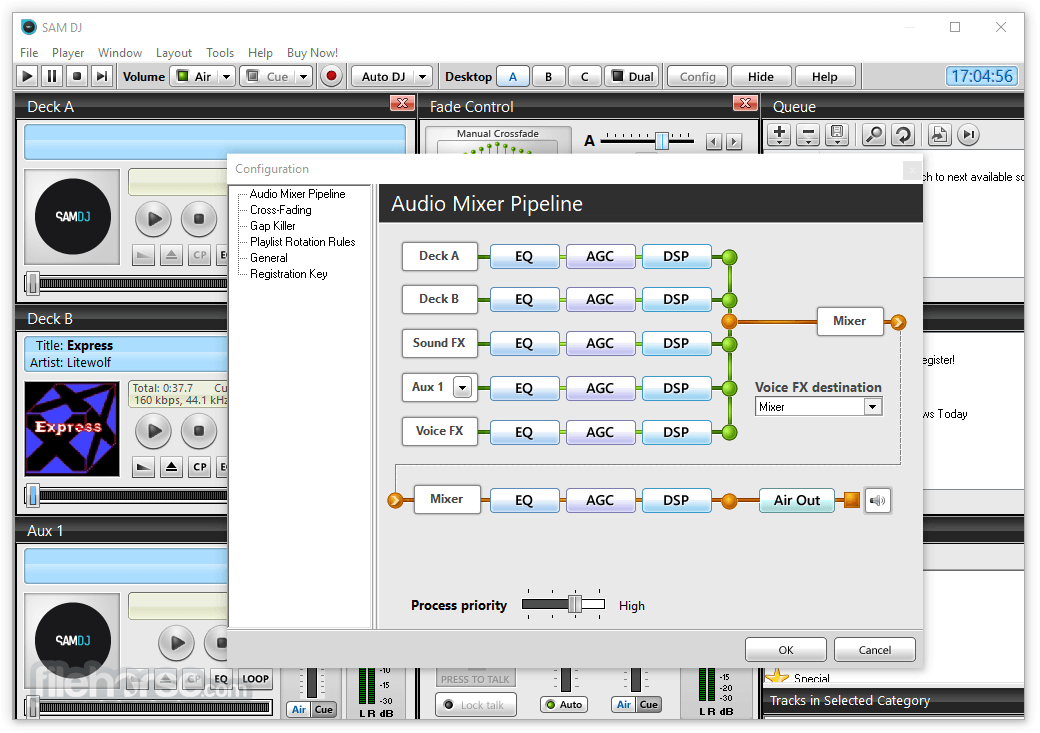Open the File menu
This screenshot has width=1040, height=733.
(29, 52)
